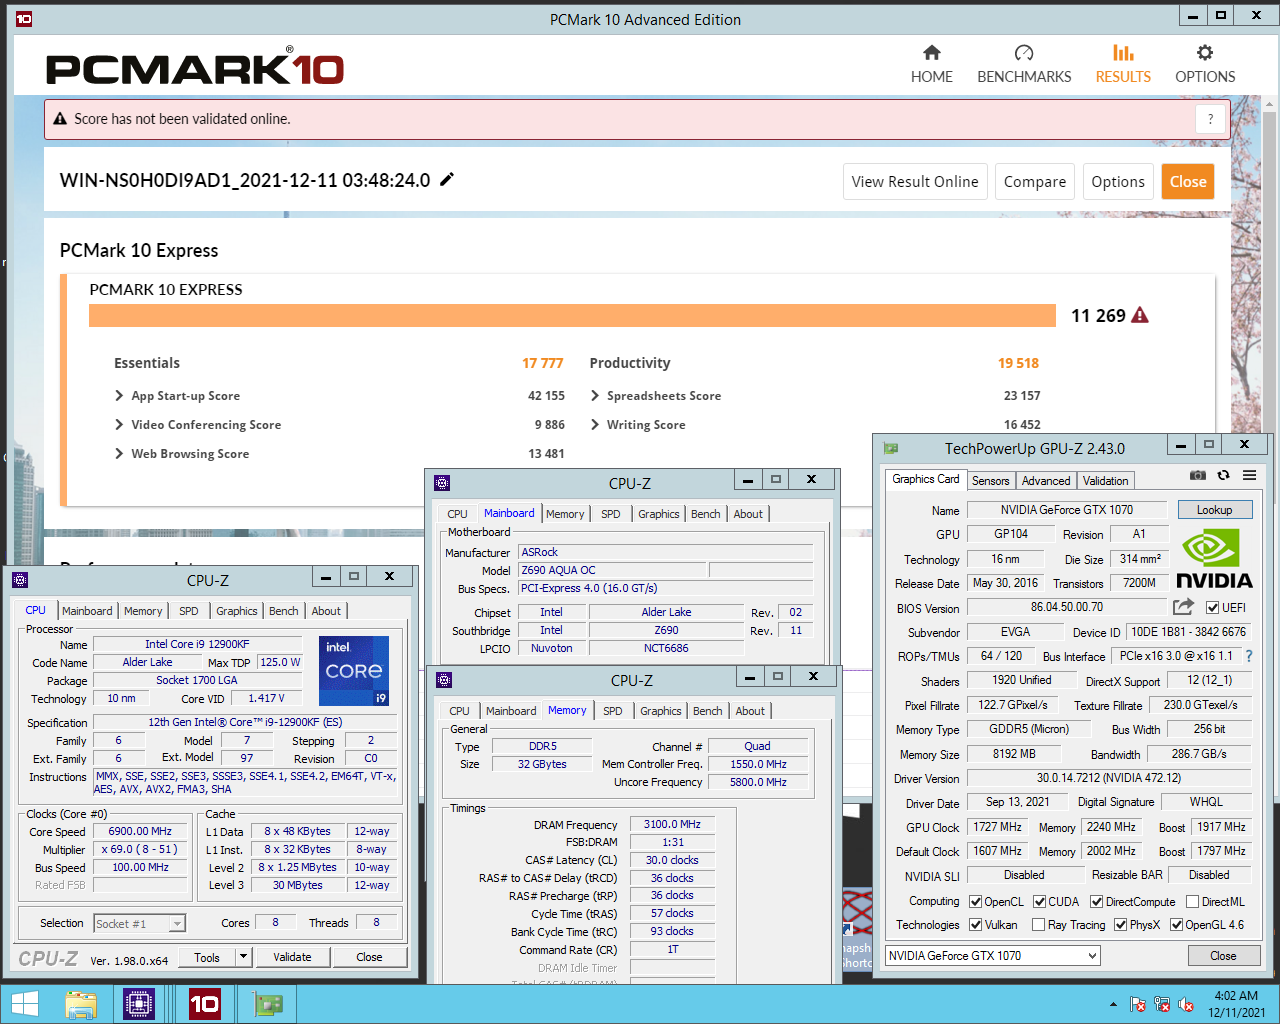Viewport: 1280px width, 1024px height.
Task: Open the CPU-Z Socket #1 dropdown
Action: pos(140,924)
